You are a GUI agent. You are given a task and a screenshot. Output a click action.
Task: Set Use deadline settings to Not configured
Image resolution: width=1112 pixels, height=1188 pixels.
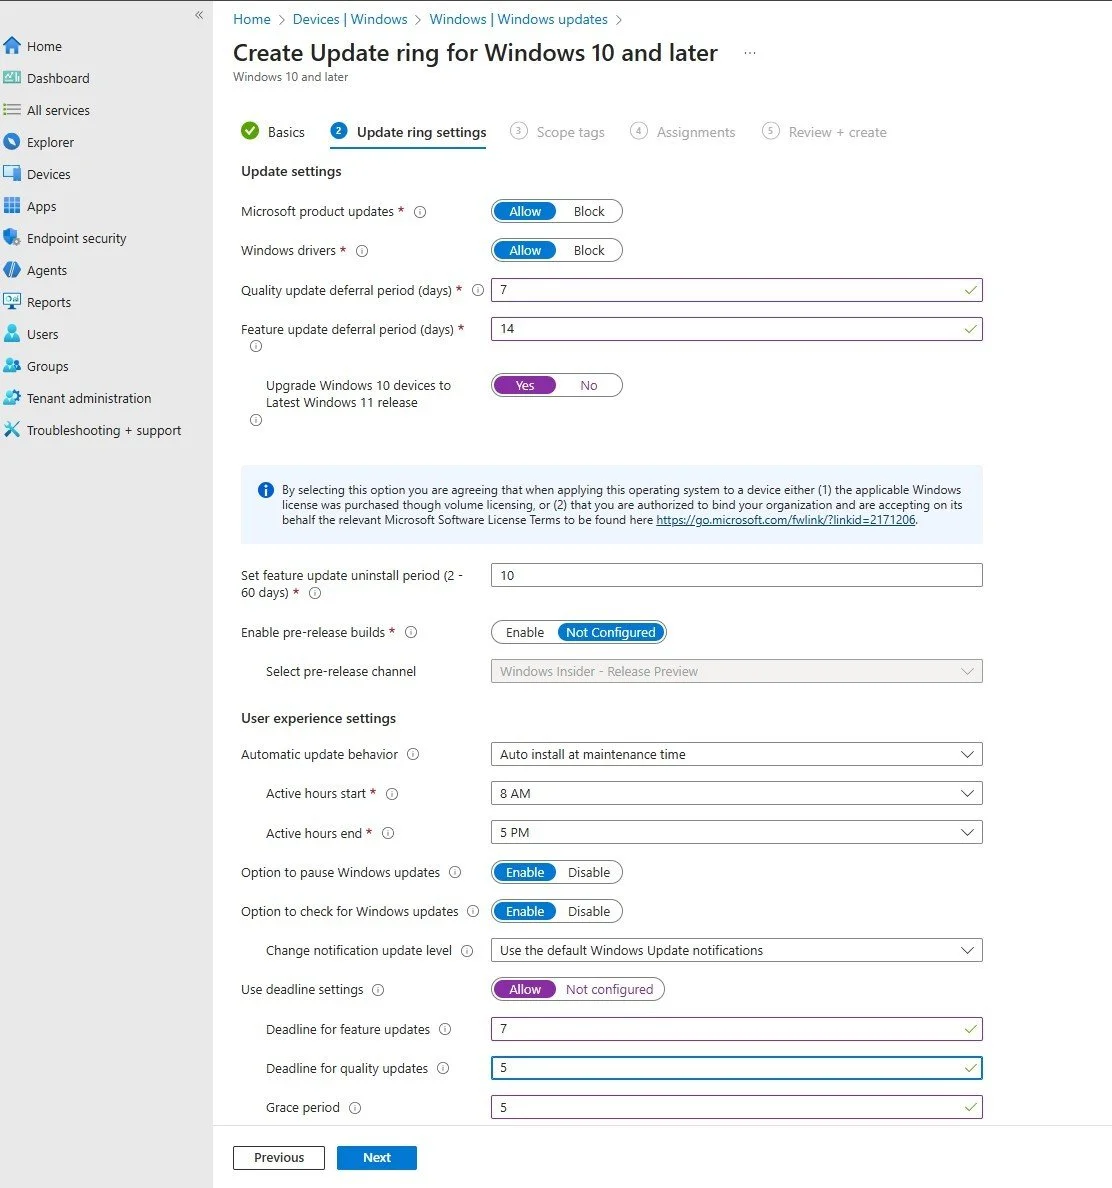[609, 989]
